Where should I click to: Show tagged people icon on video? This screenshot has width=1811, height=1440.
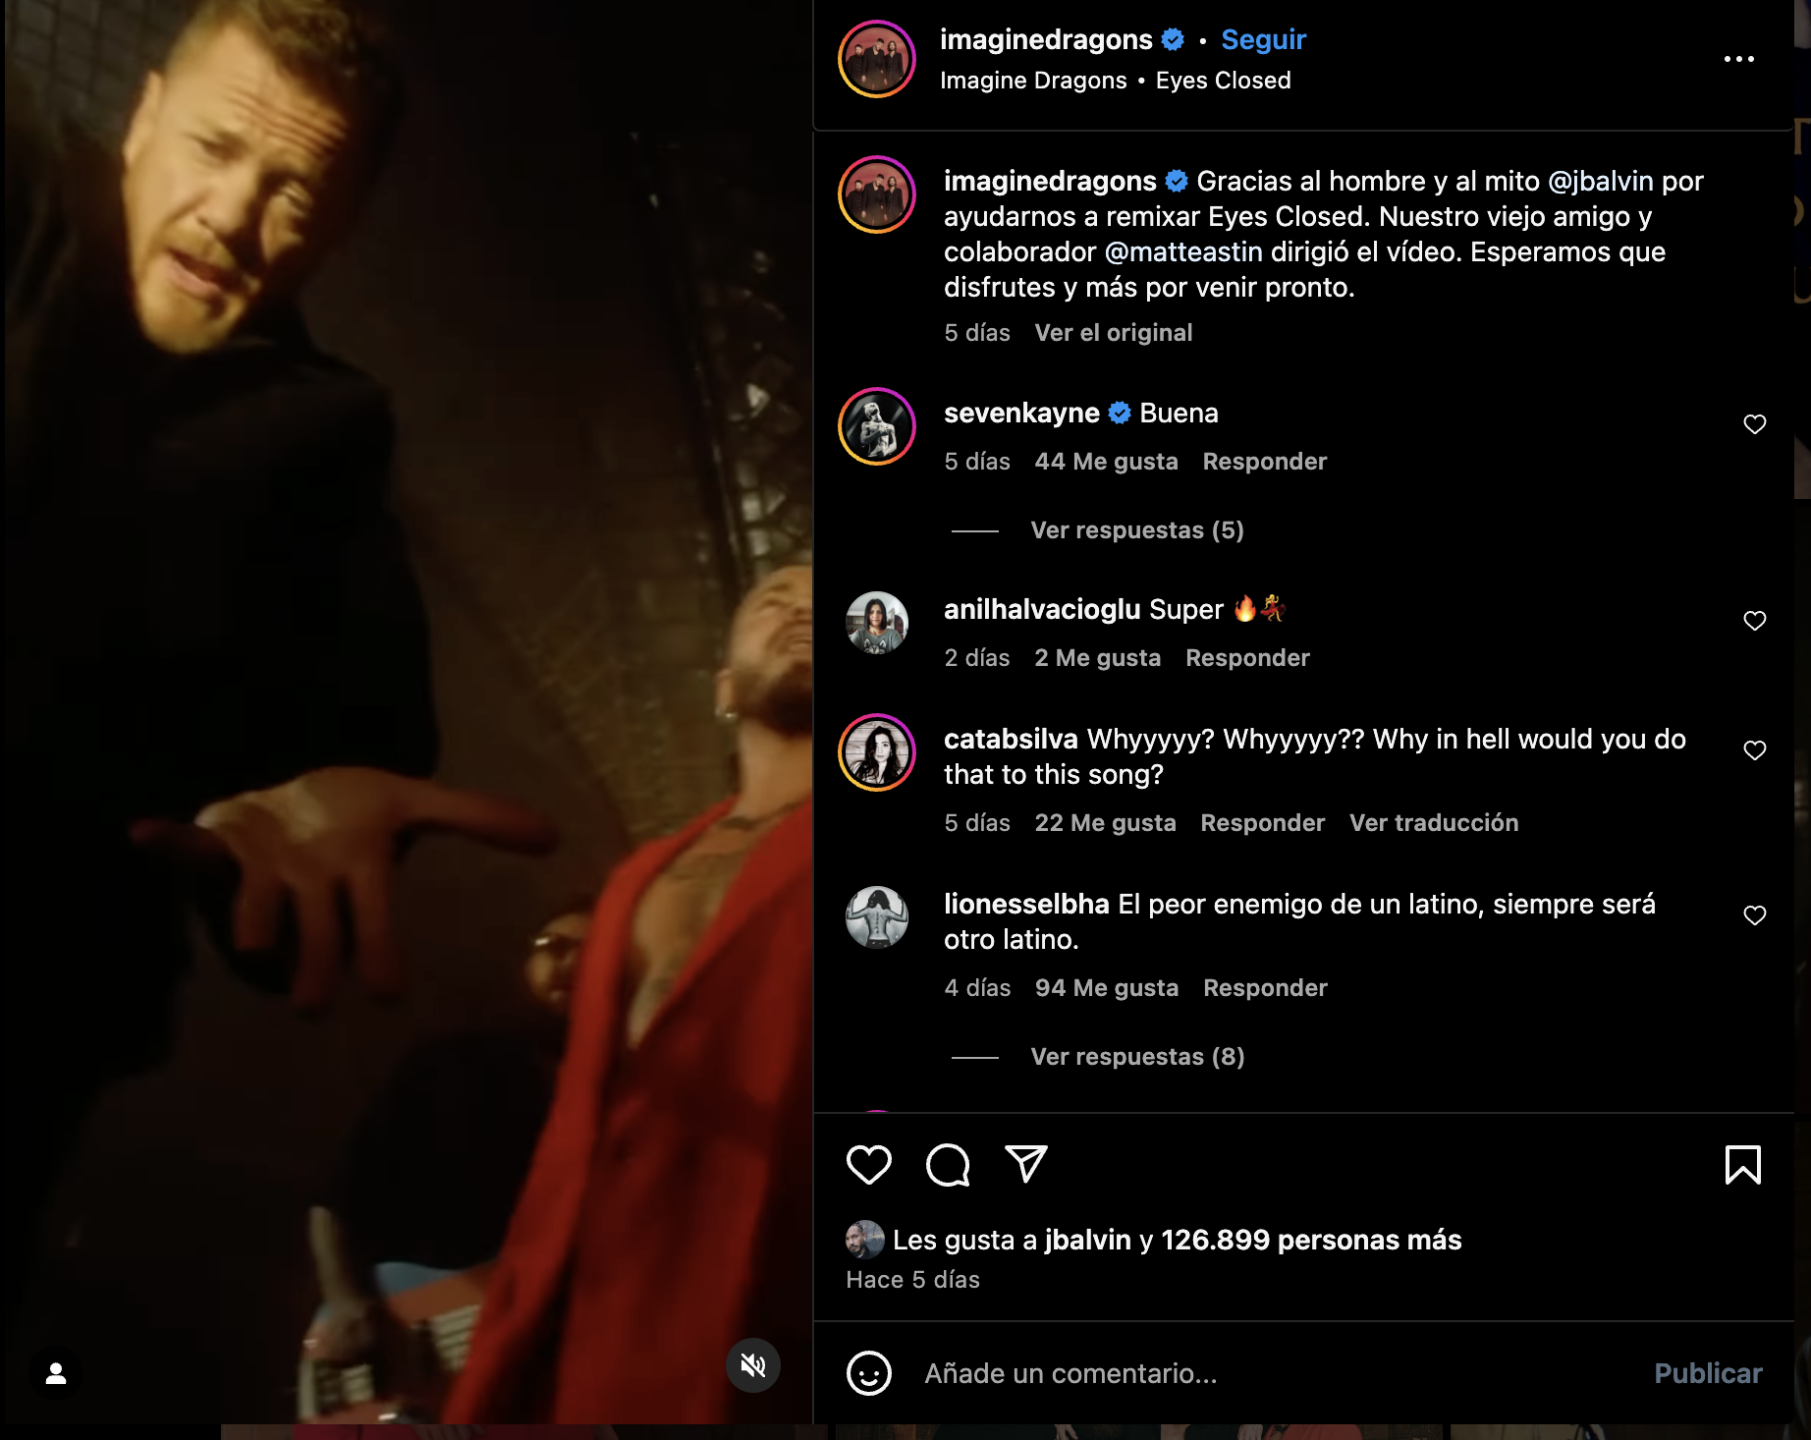[x=56, y=1373]
